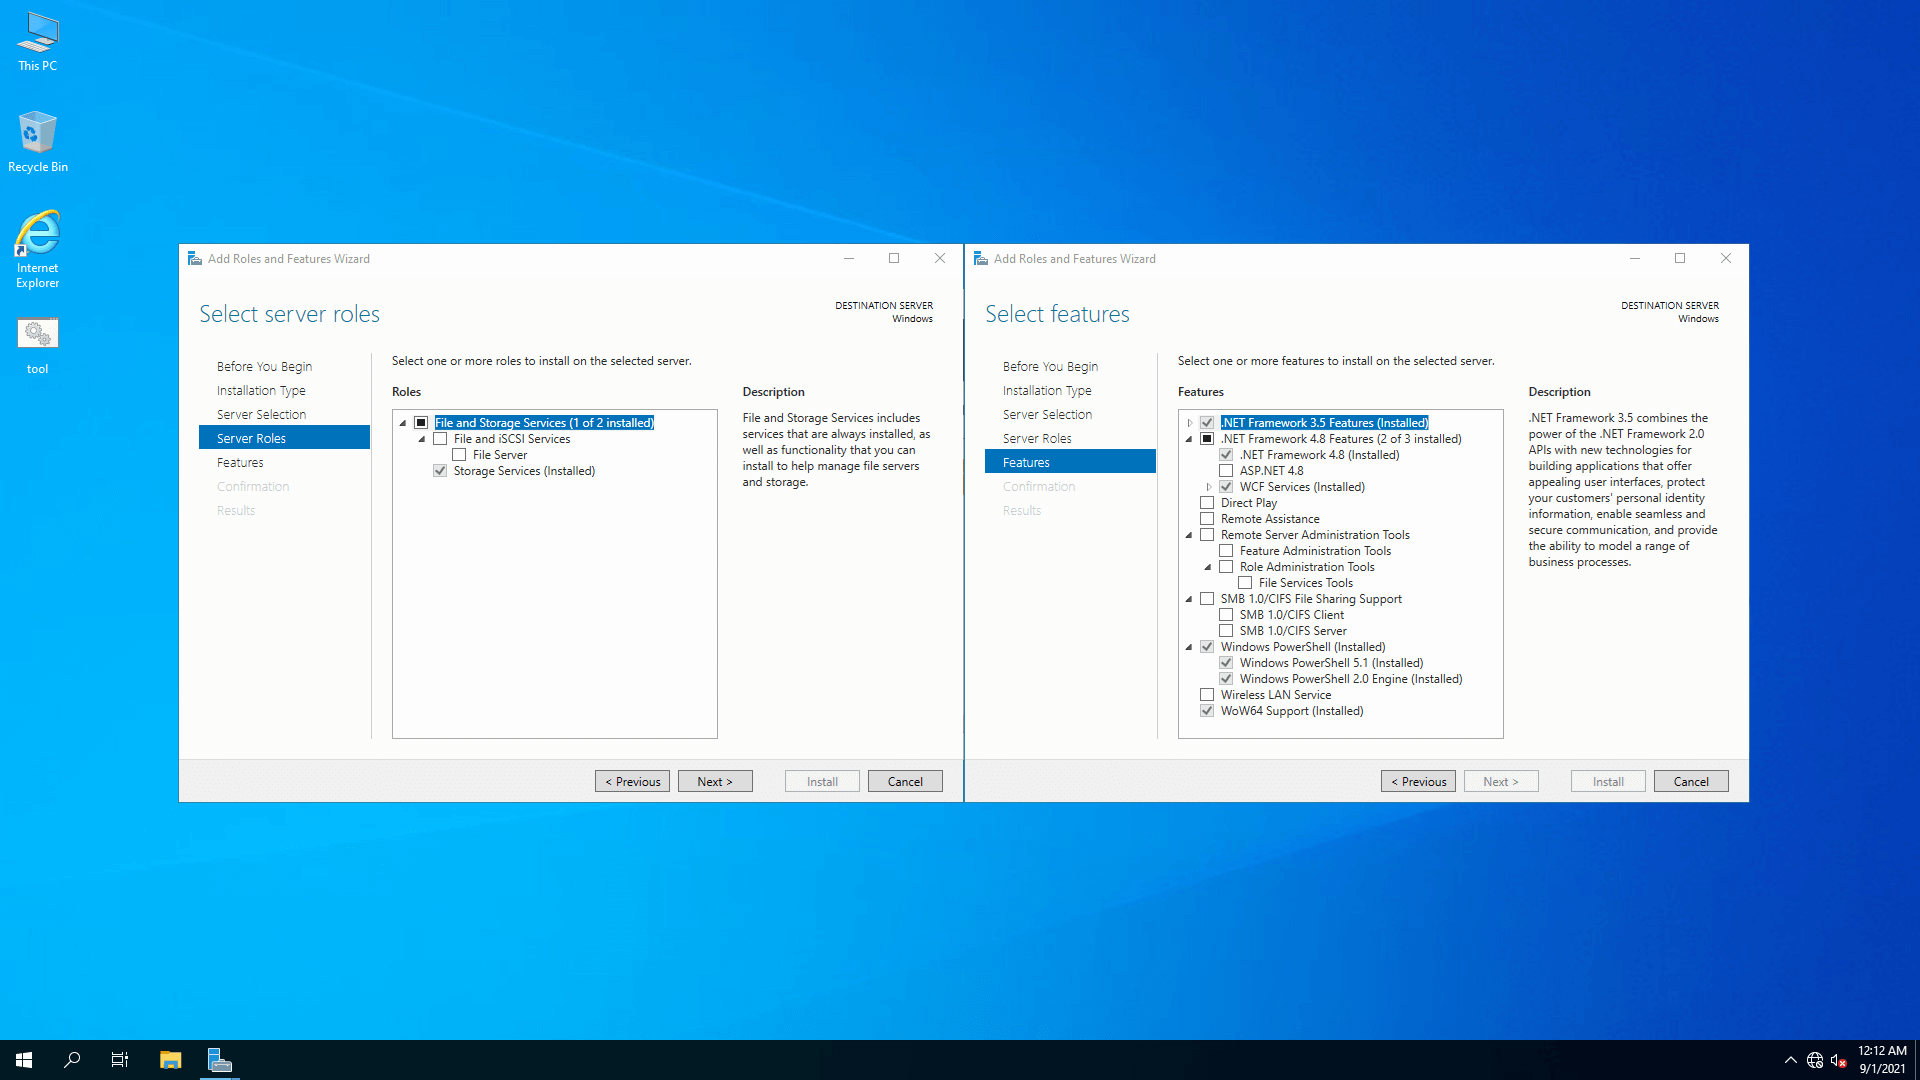Expand .NET Framework 3.5 Features node
Image resolution: width=1920 pixels, height=1080 pixels.
point(1189,423)
